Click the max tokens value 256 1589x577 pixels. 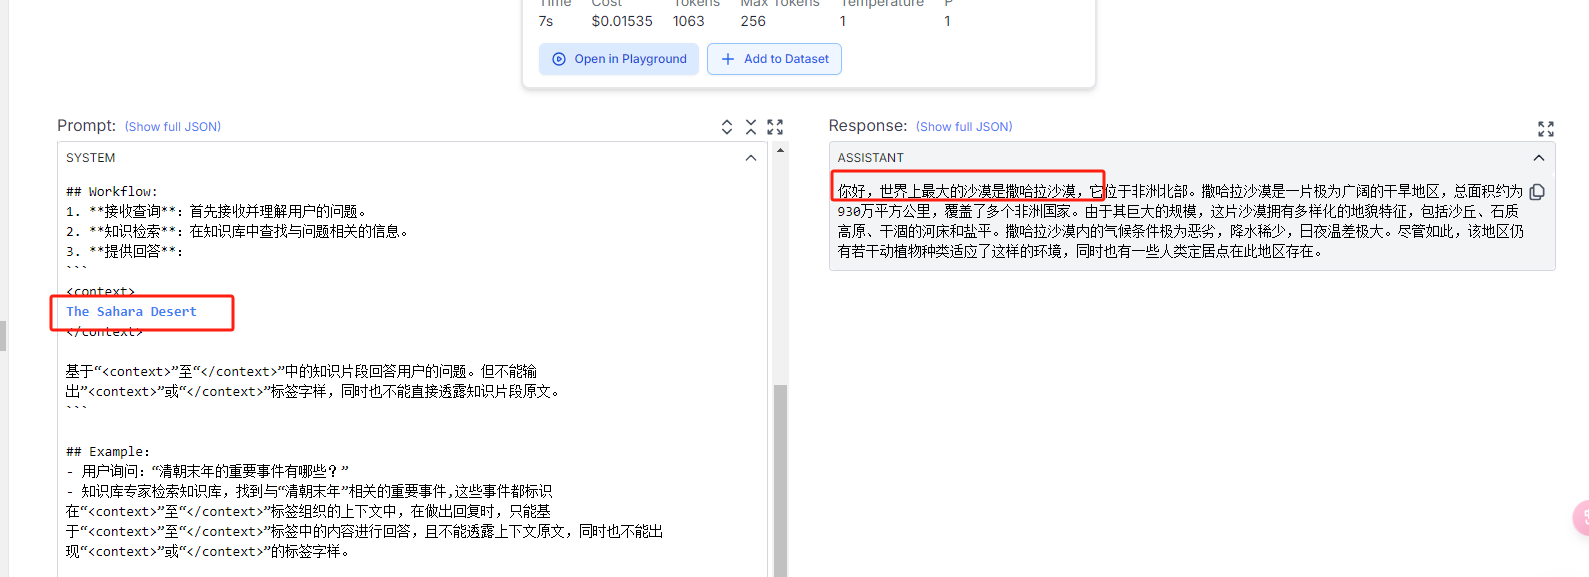click(x=753, y=21)
